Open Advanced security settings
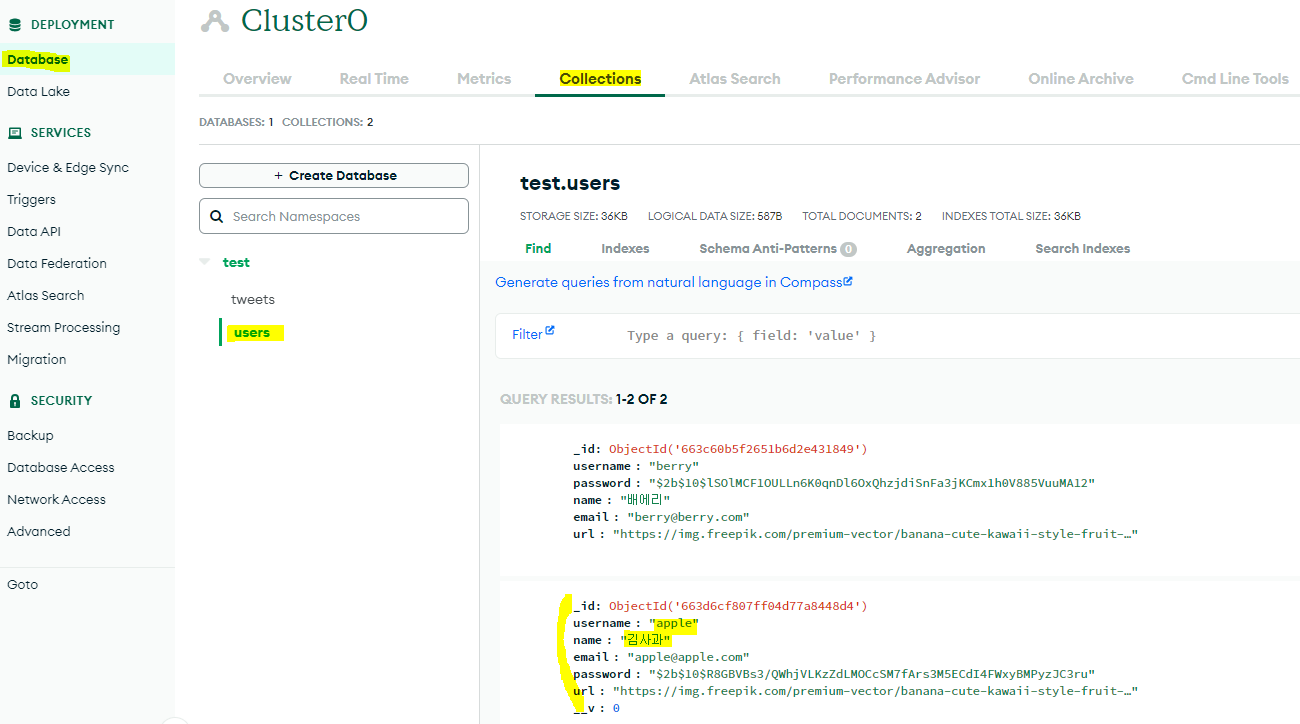This screenshot has width=1300, height=724. [x=38, y=531]
